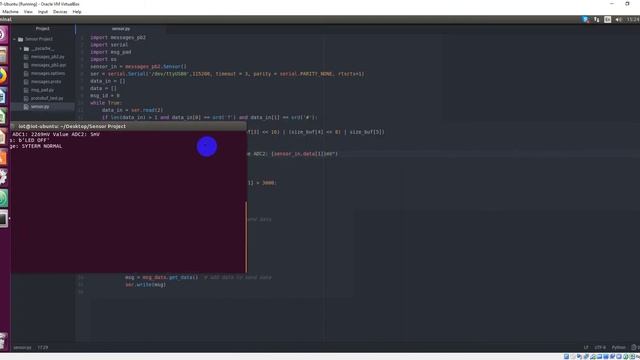640x360 pixels.
Task: Open messages_pb2.py in the tree
Action: click(x=47, y=57)
